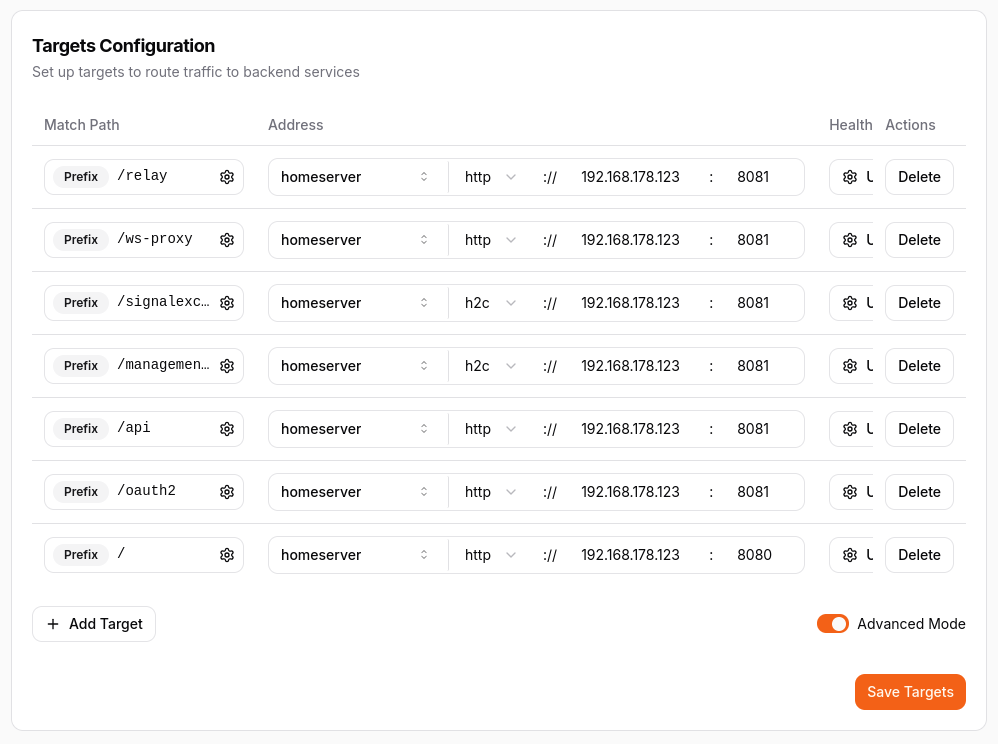The width and height of the screenshot is (998, 744).
Task: Click the Prefix badge on /management row
Action: [81, 366]
